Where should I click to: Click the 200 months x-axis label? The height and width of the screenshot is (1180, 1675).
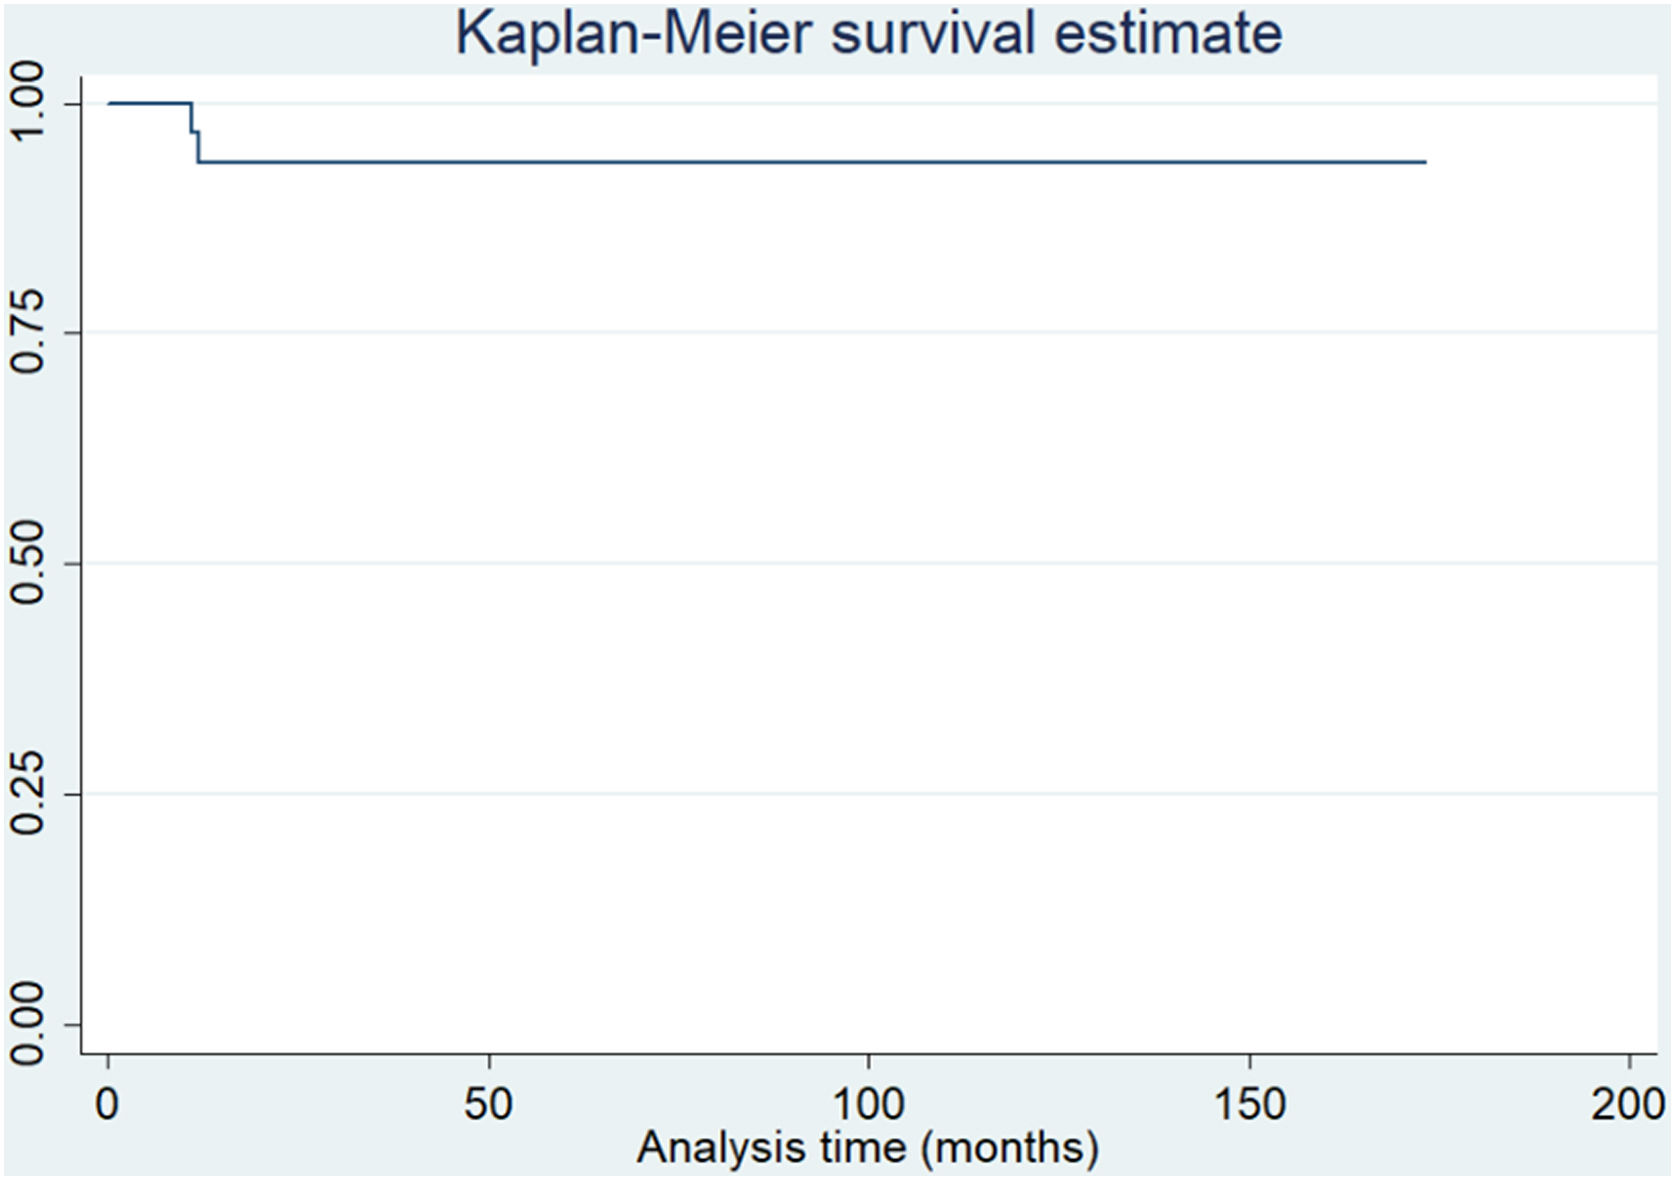coord(1629,1105)
